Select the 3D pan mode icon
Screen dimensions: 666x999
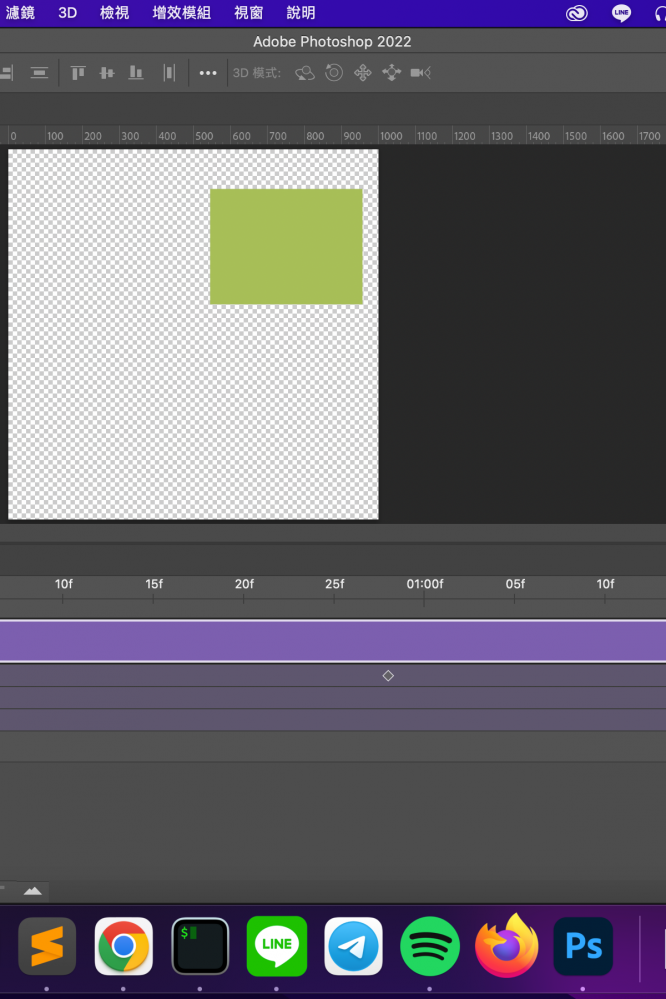[363, 73]
